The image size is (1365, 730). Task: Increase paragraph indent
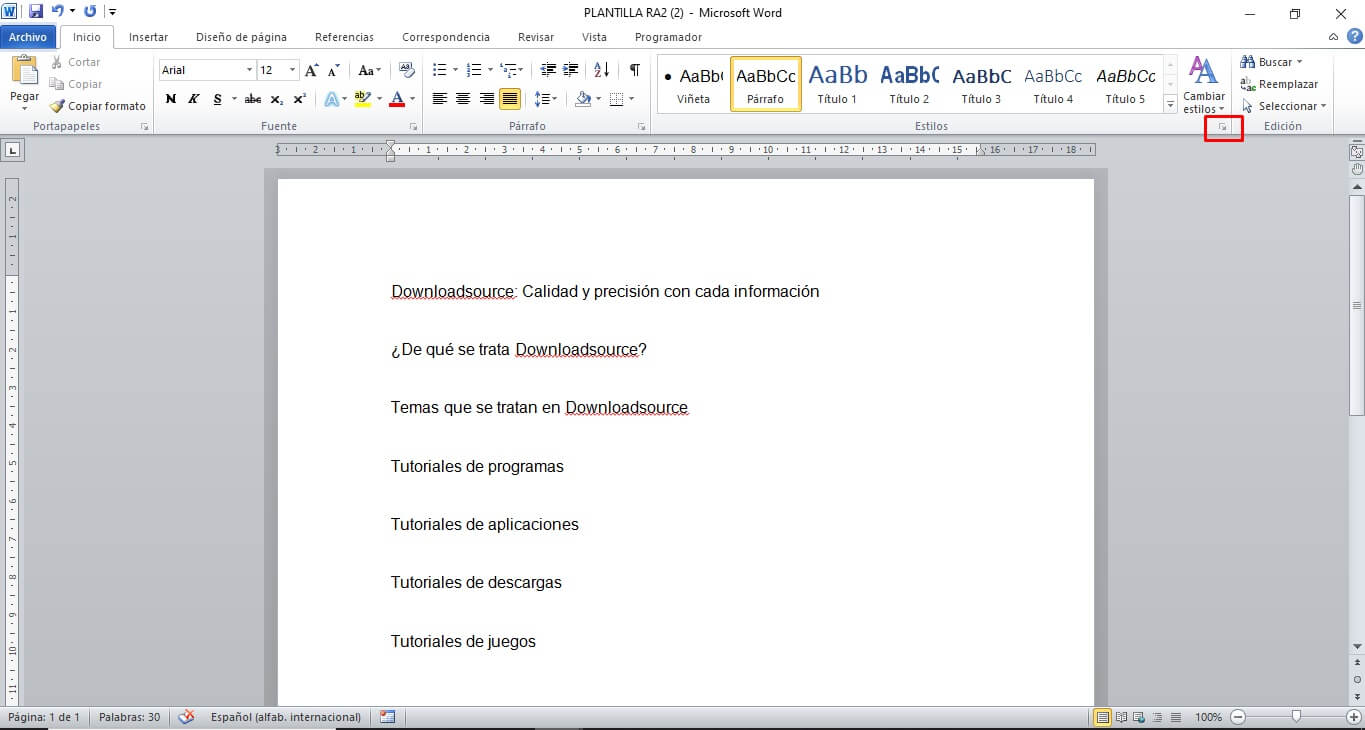(571, 70)
